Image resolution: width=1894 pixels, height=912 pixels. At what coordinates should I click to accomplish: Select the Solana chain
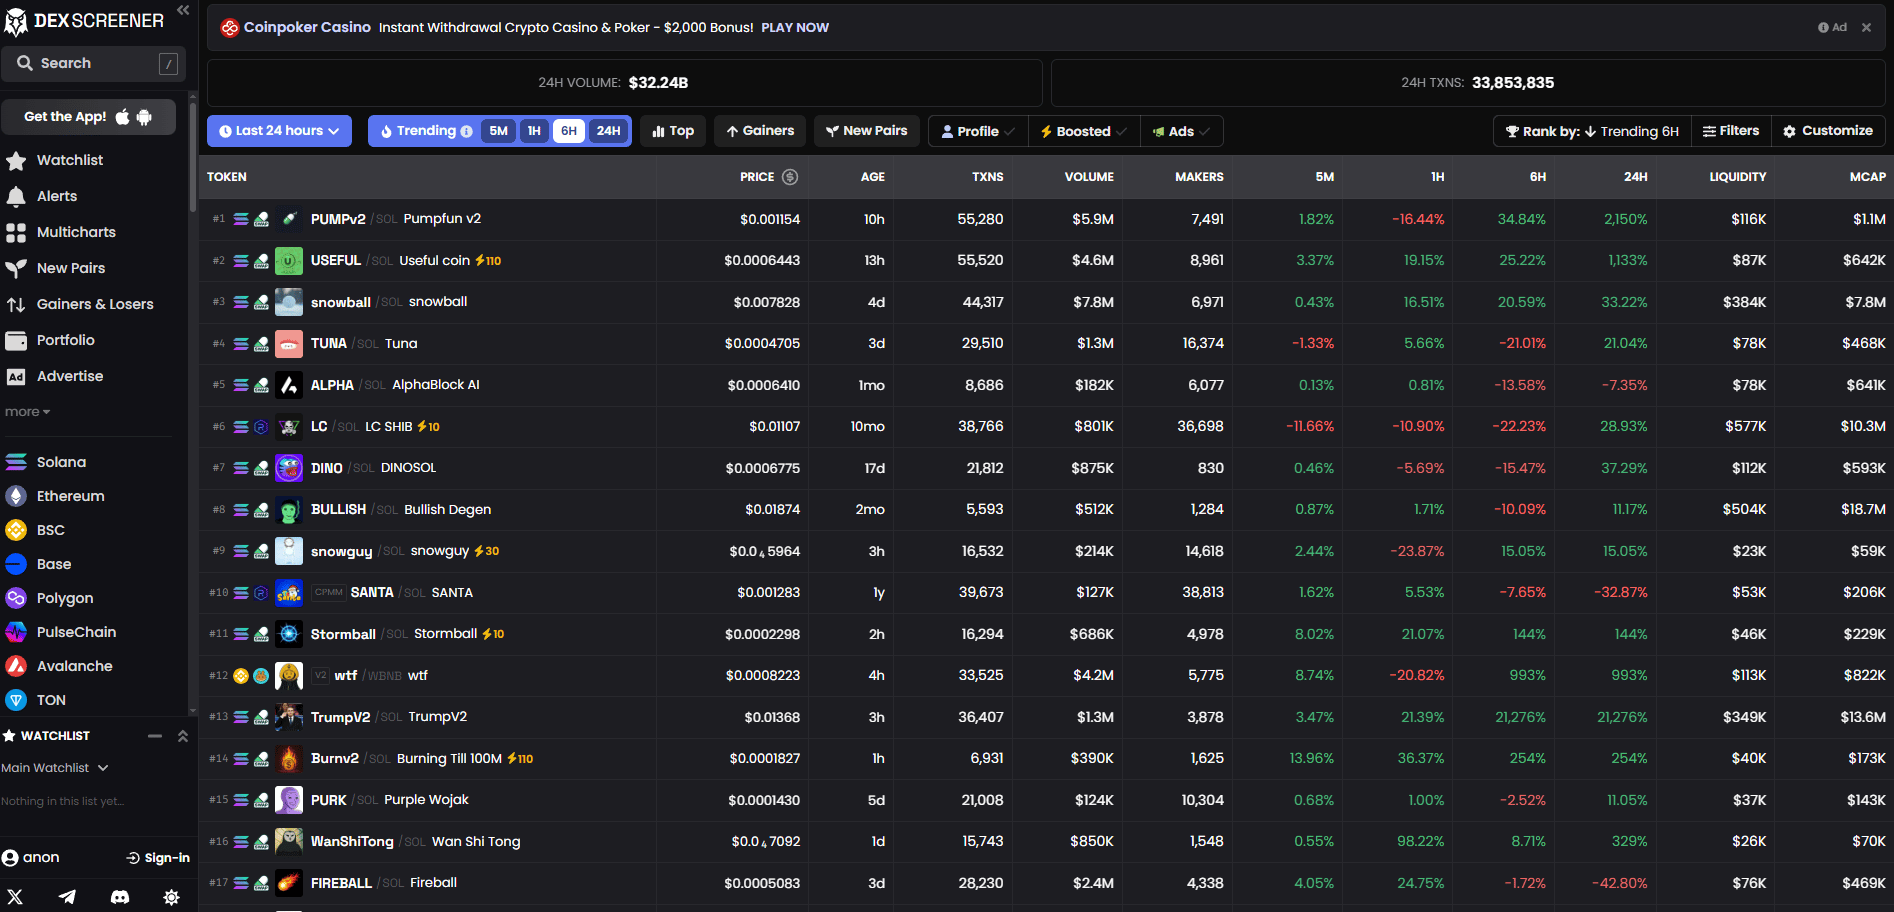(46, 462)
